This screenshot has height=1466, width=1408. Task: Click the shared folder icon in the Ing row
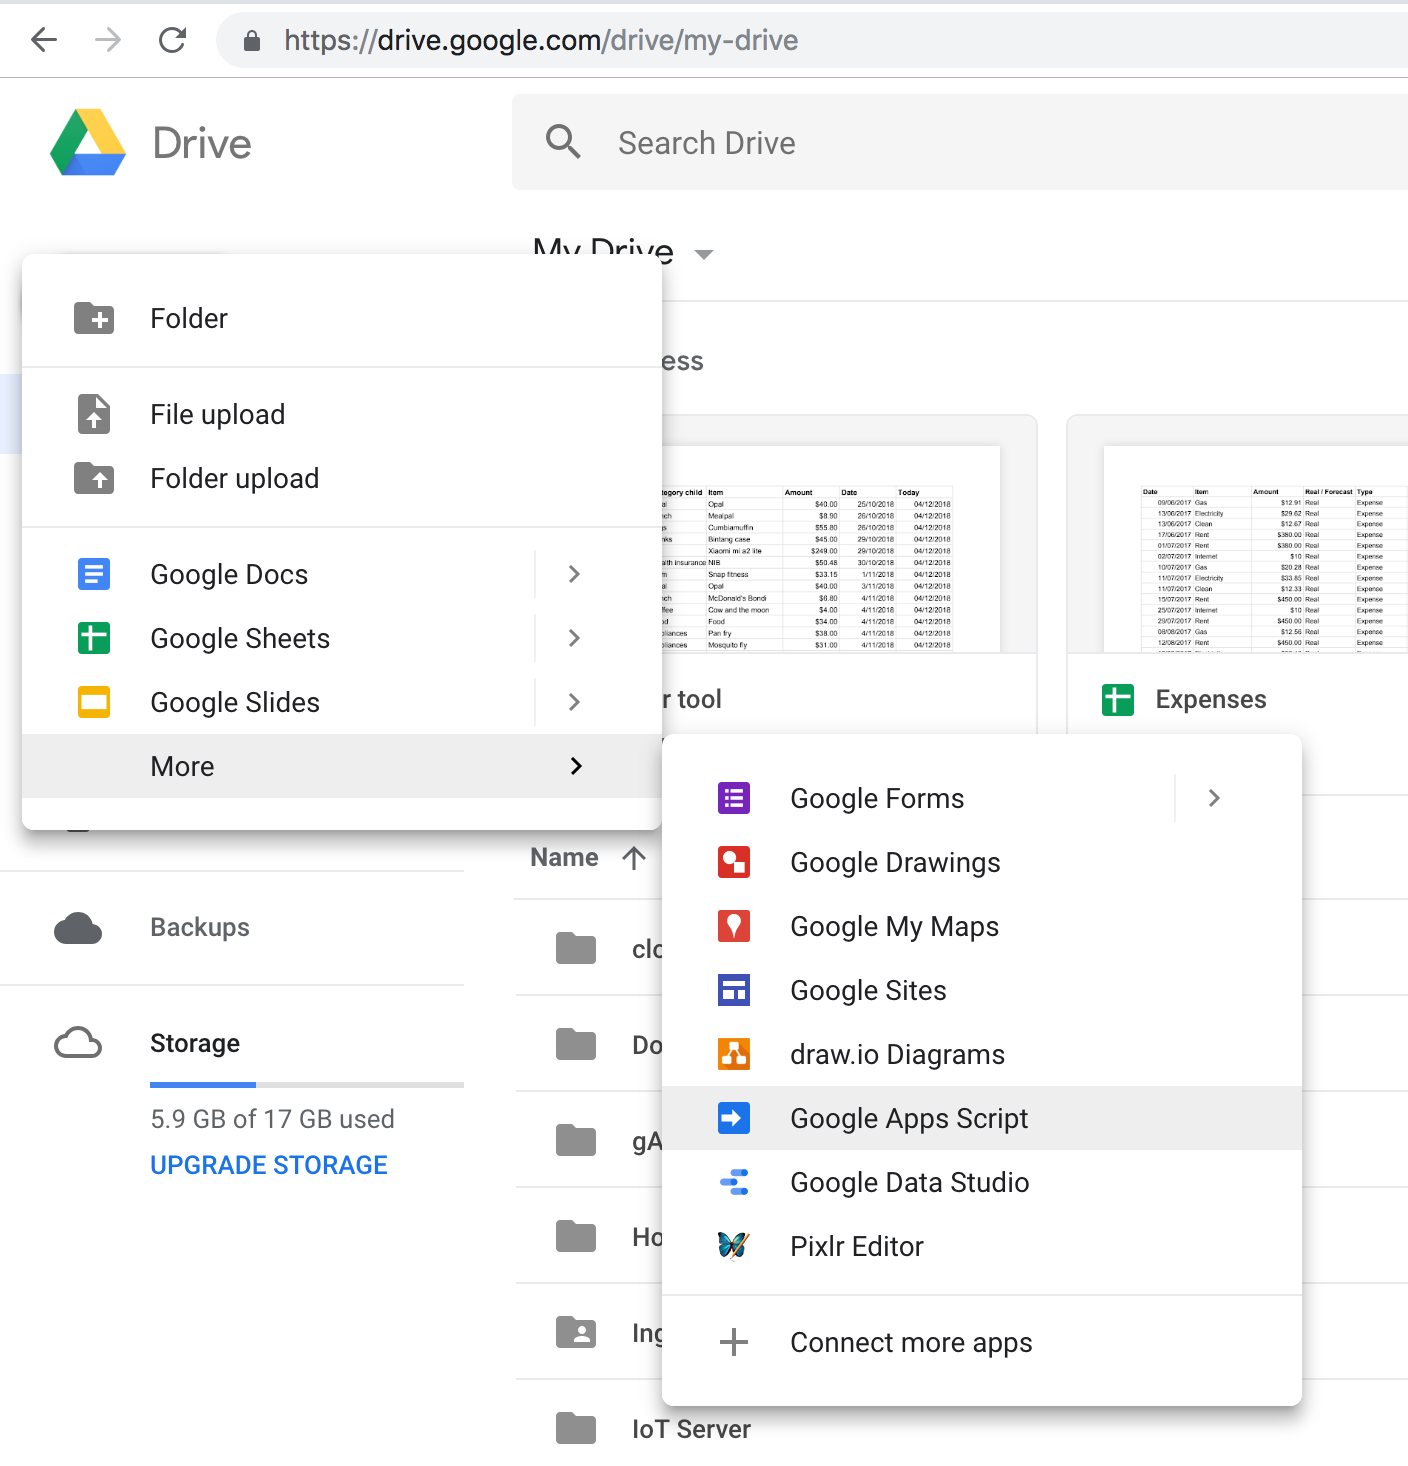click(x=576, y=1332)
